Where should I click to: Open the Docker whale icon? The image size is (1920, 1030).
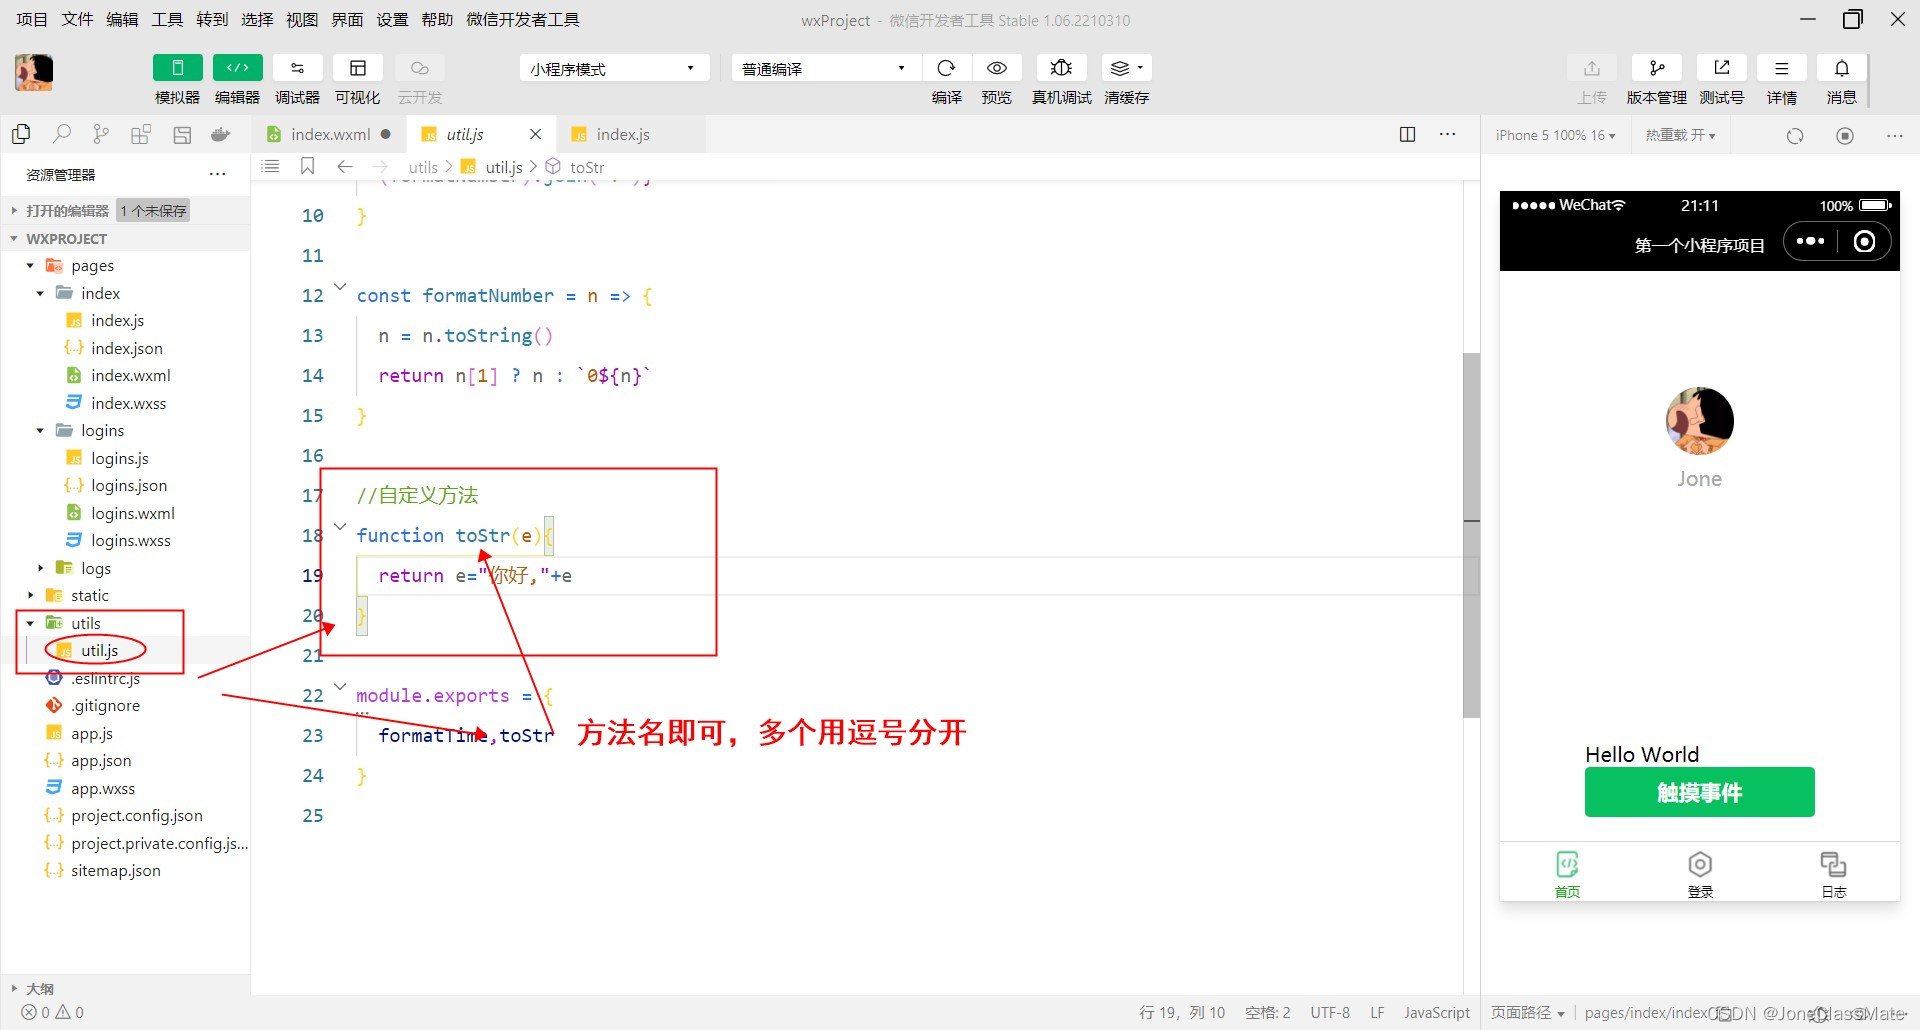click(x=221, y=134)
